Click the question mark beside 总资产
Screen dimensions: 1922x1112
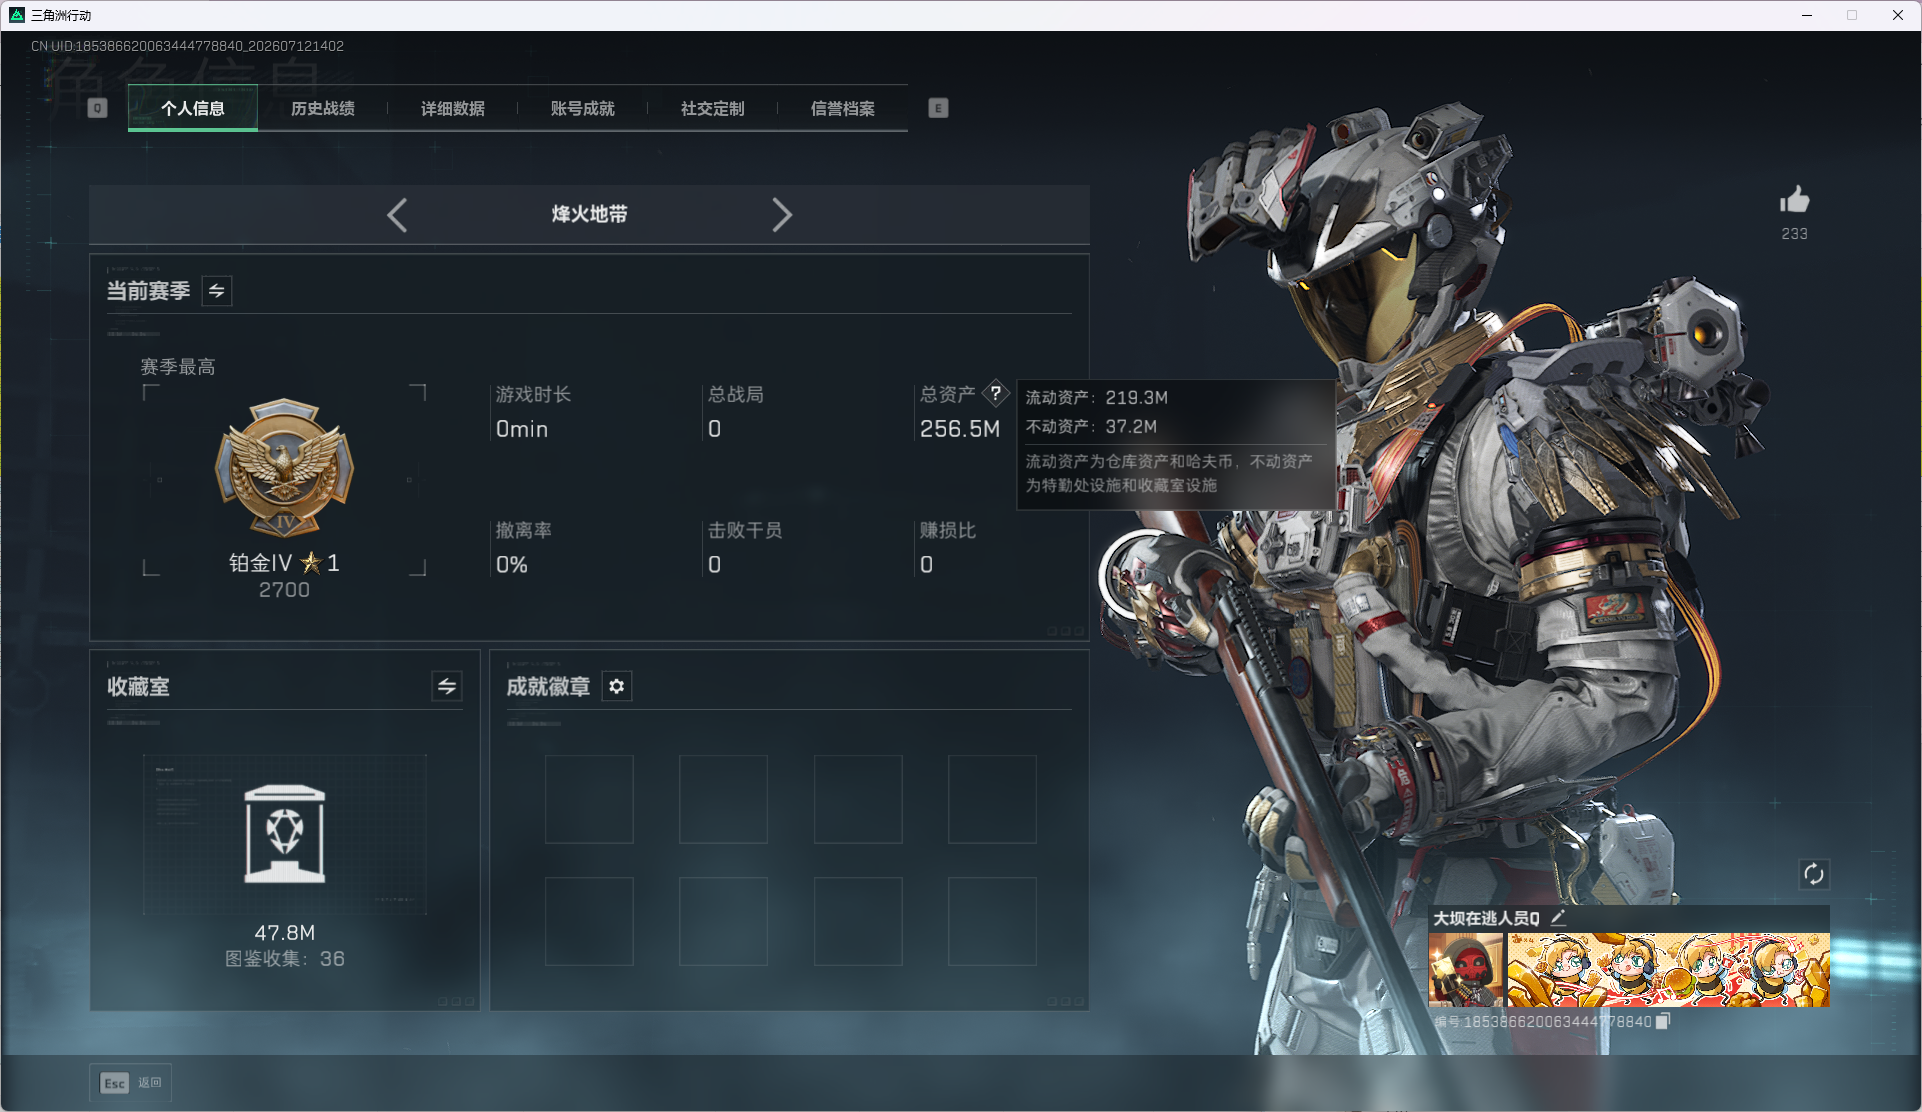(x=996, y=393)
